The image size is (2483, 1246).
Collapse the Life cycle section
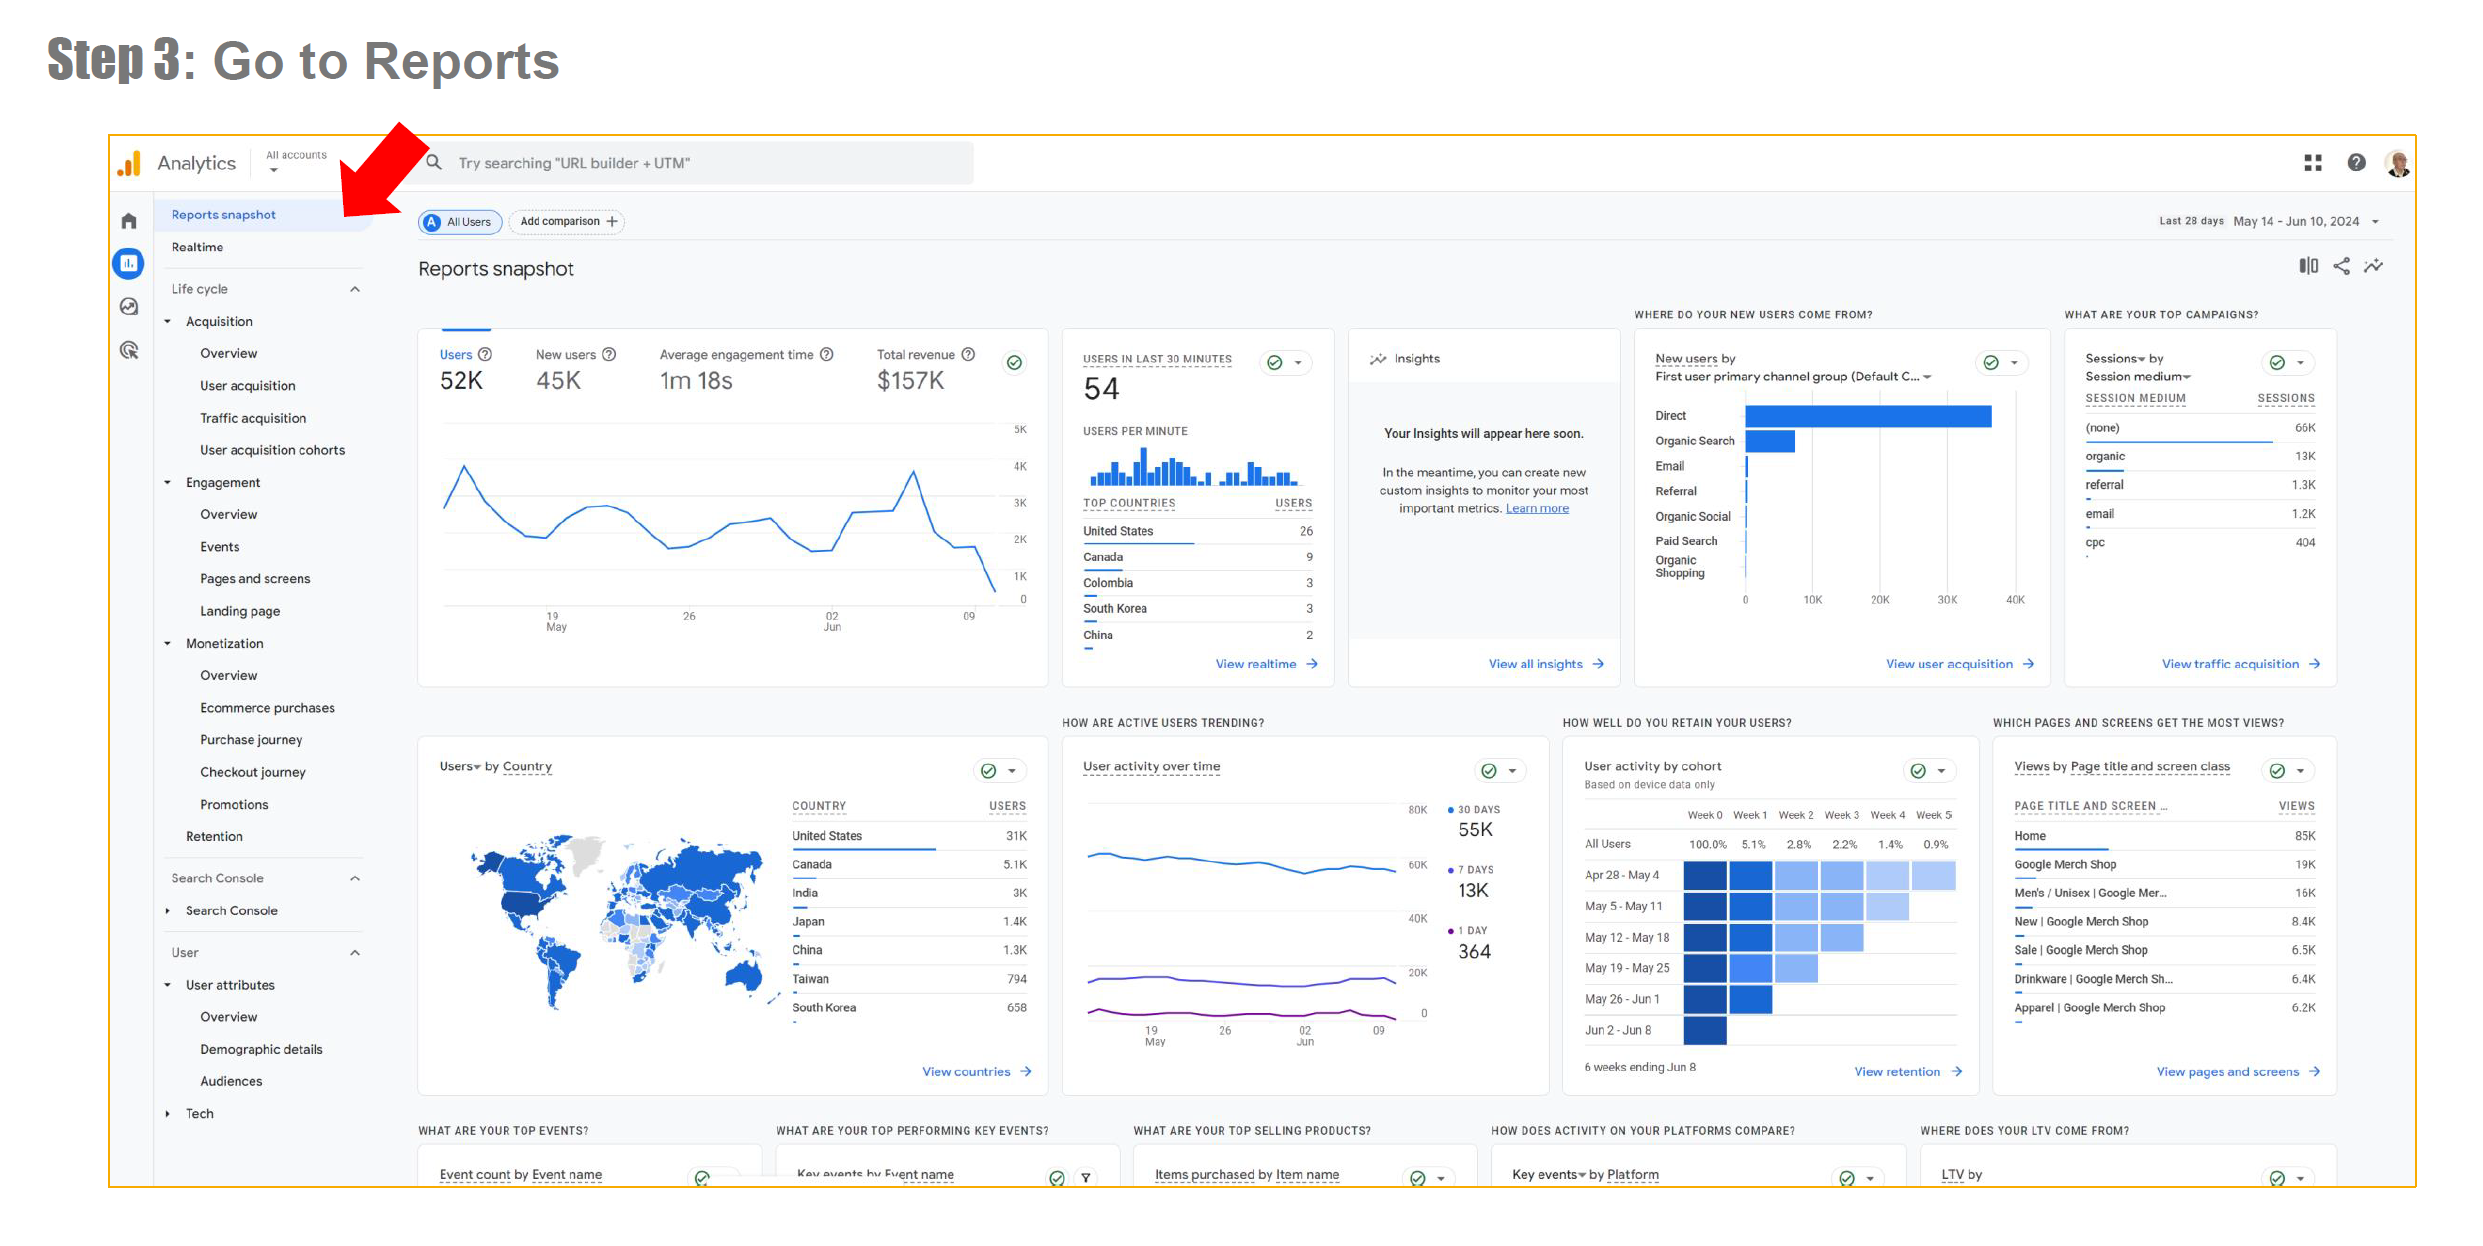tap(355, 289)
